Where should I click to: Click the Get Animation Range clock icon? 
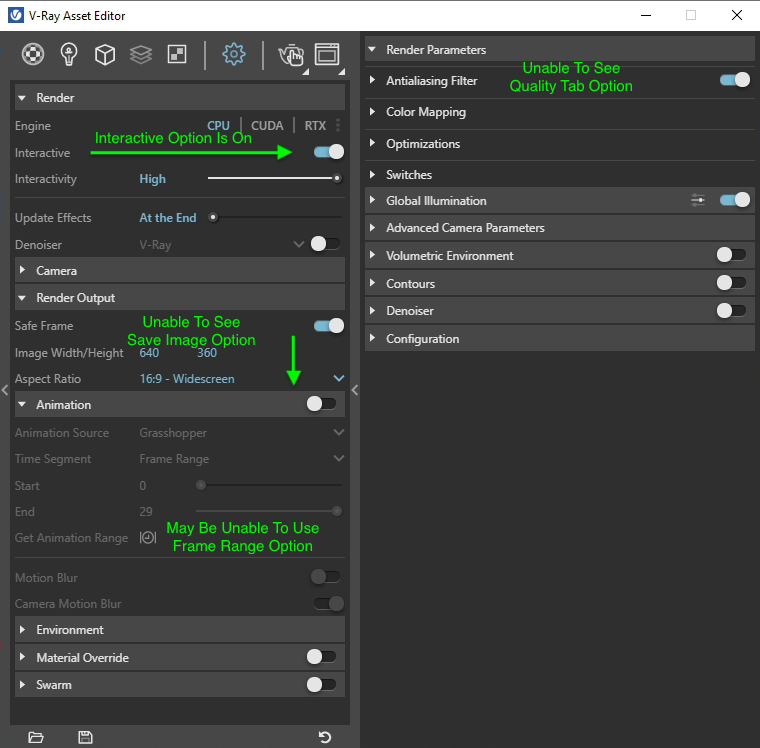pyautogui.click(x=148, y=538)
